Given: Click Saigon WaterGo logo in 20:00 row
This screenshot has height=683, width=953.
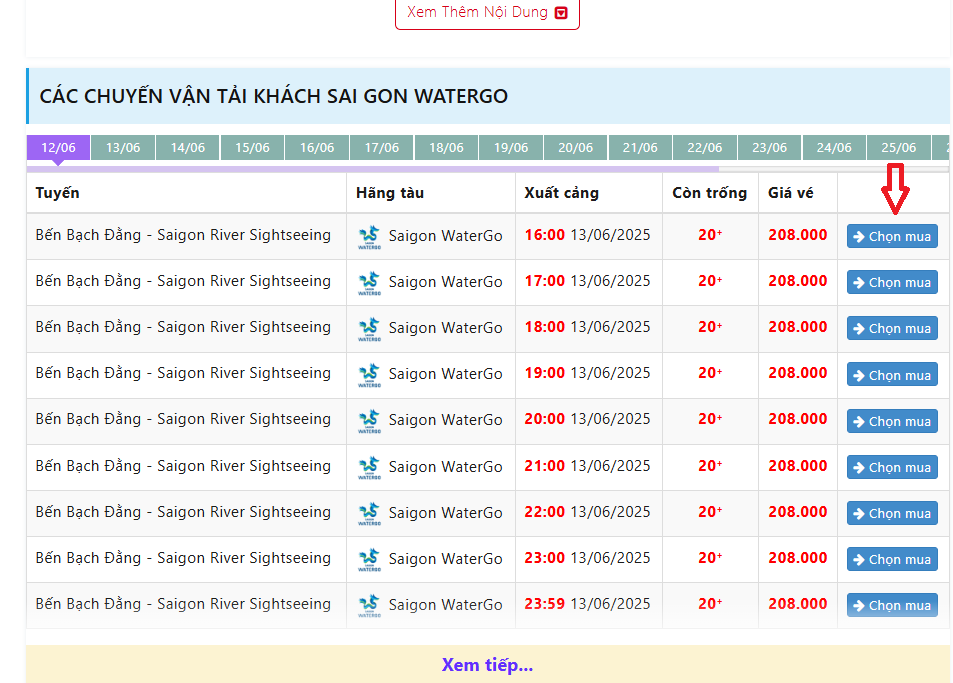Looking at the screenshot, I should click(369, 421).
